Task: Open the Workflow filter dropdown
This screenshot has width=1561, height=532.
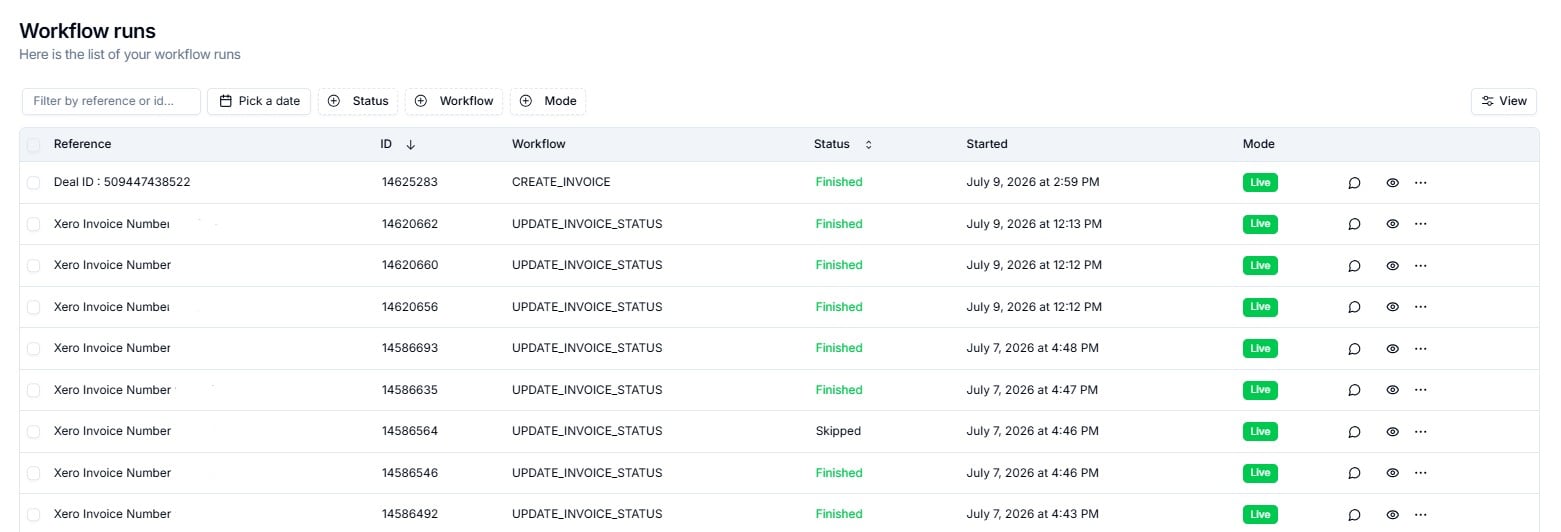Action: (x=454, y=101)
